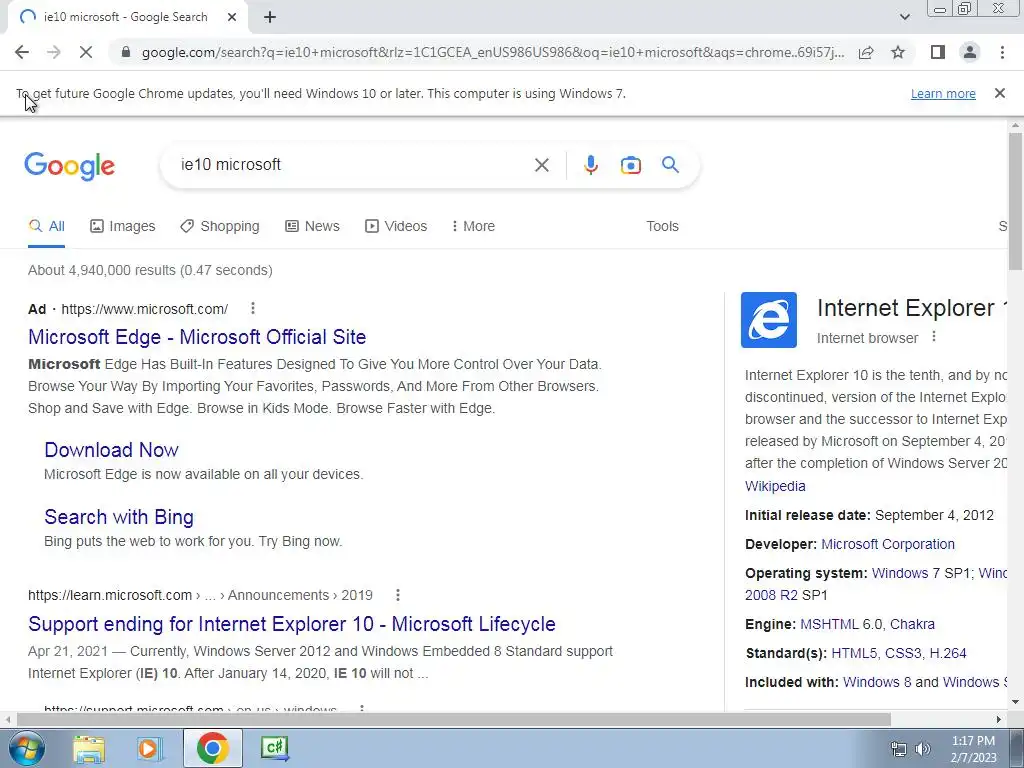The width and height of the screenshot is (1024, 768).
Task: Share this page via address bar icon
Action: click(x=866, y=52)
